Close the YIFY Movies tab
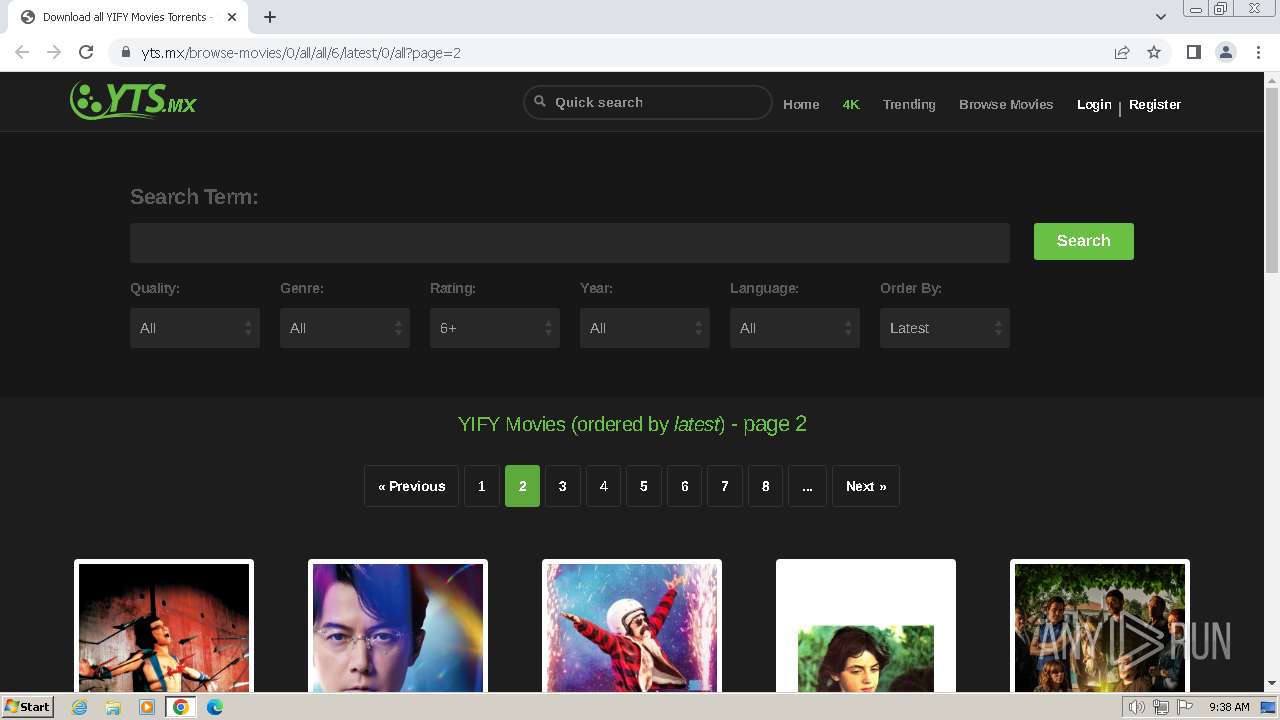Screen dimensions: 1280x720 232,17
